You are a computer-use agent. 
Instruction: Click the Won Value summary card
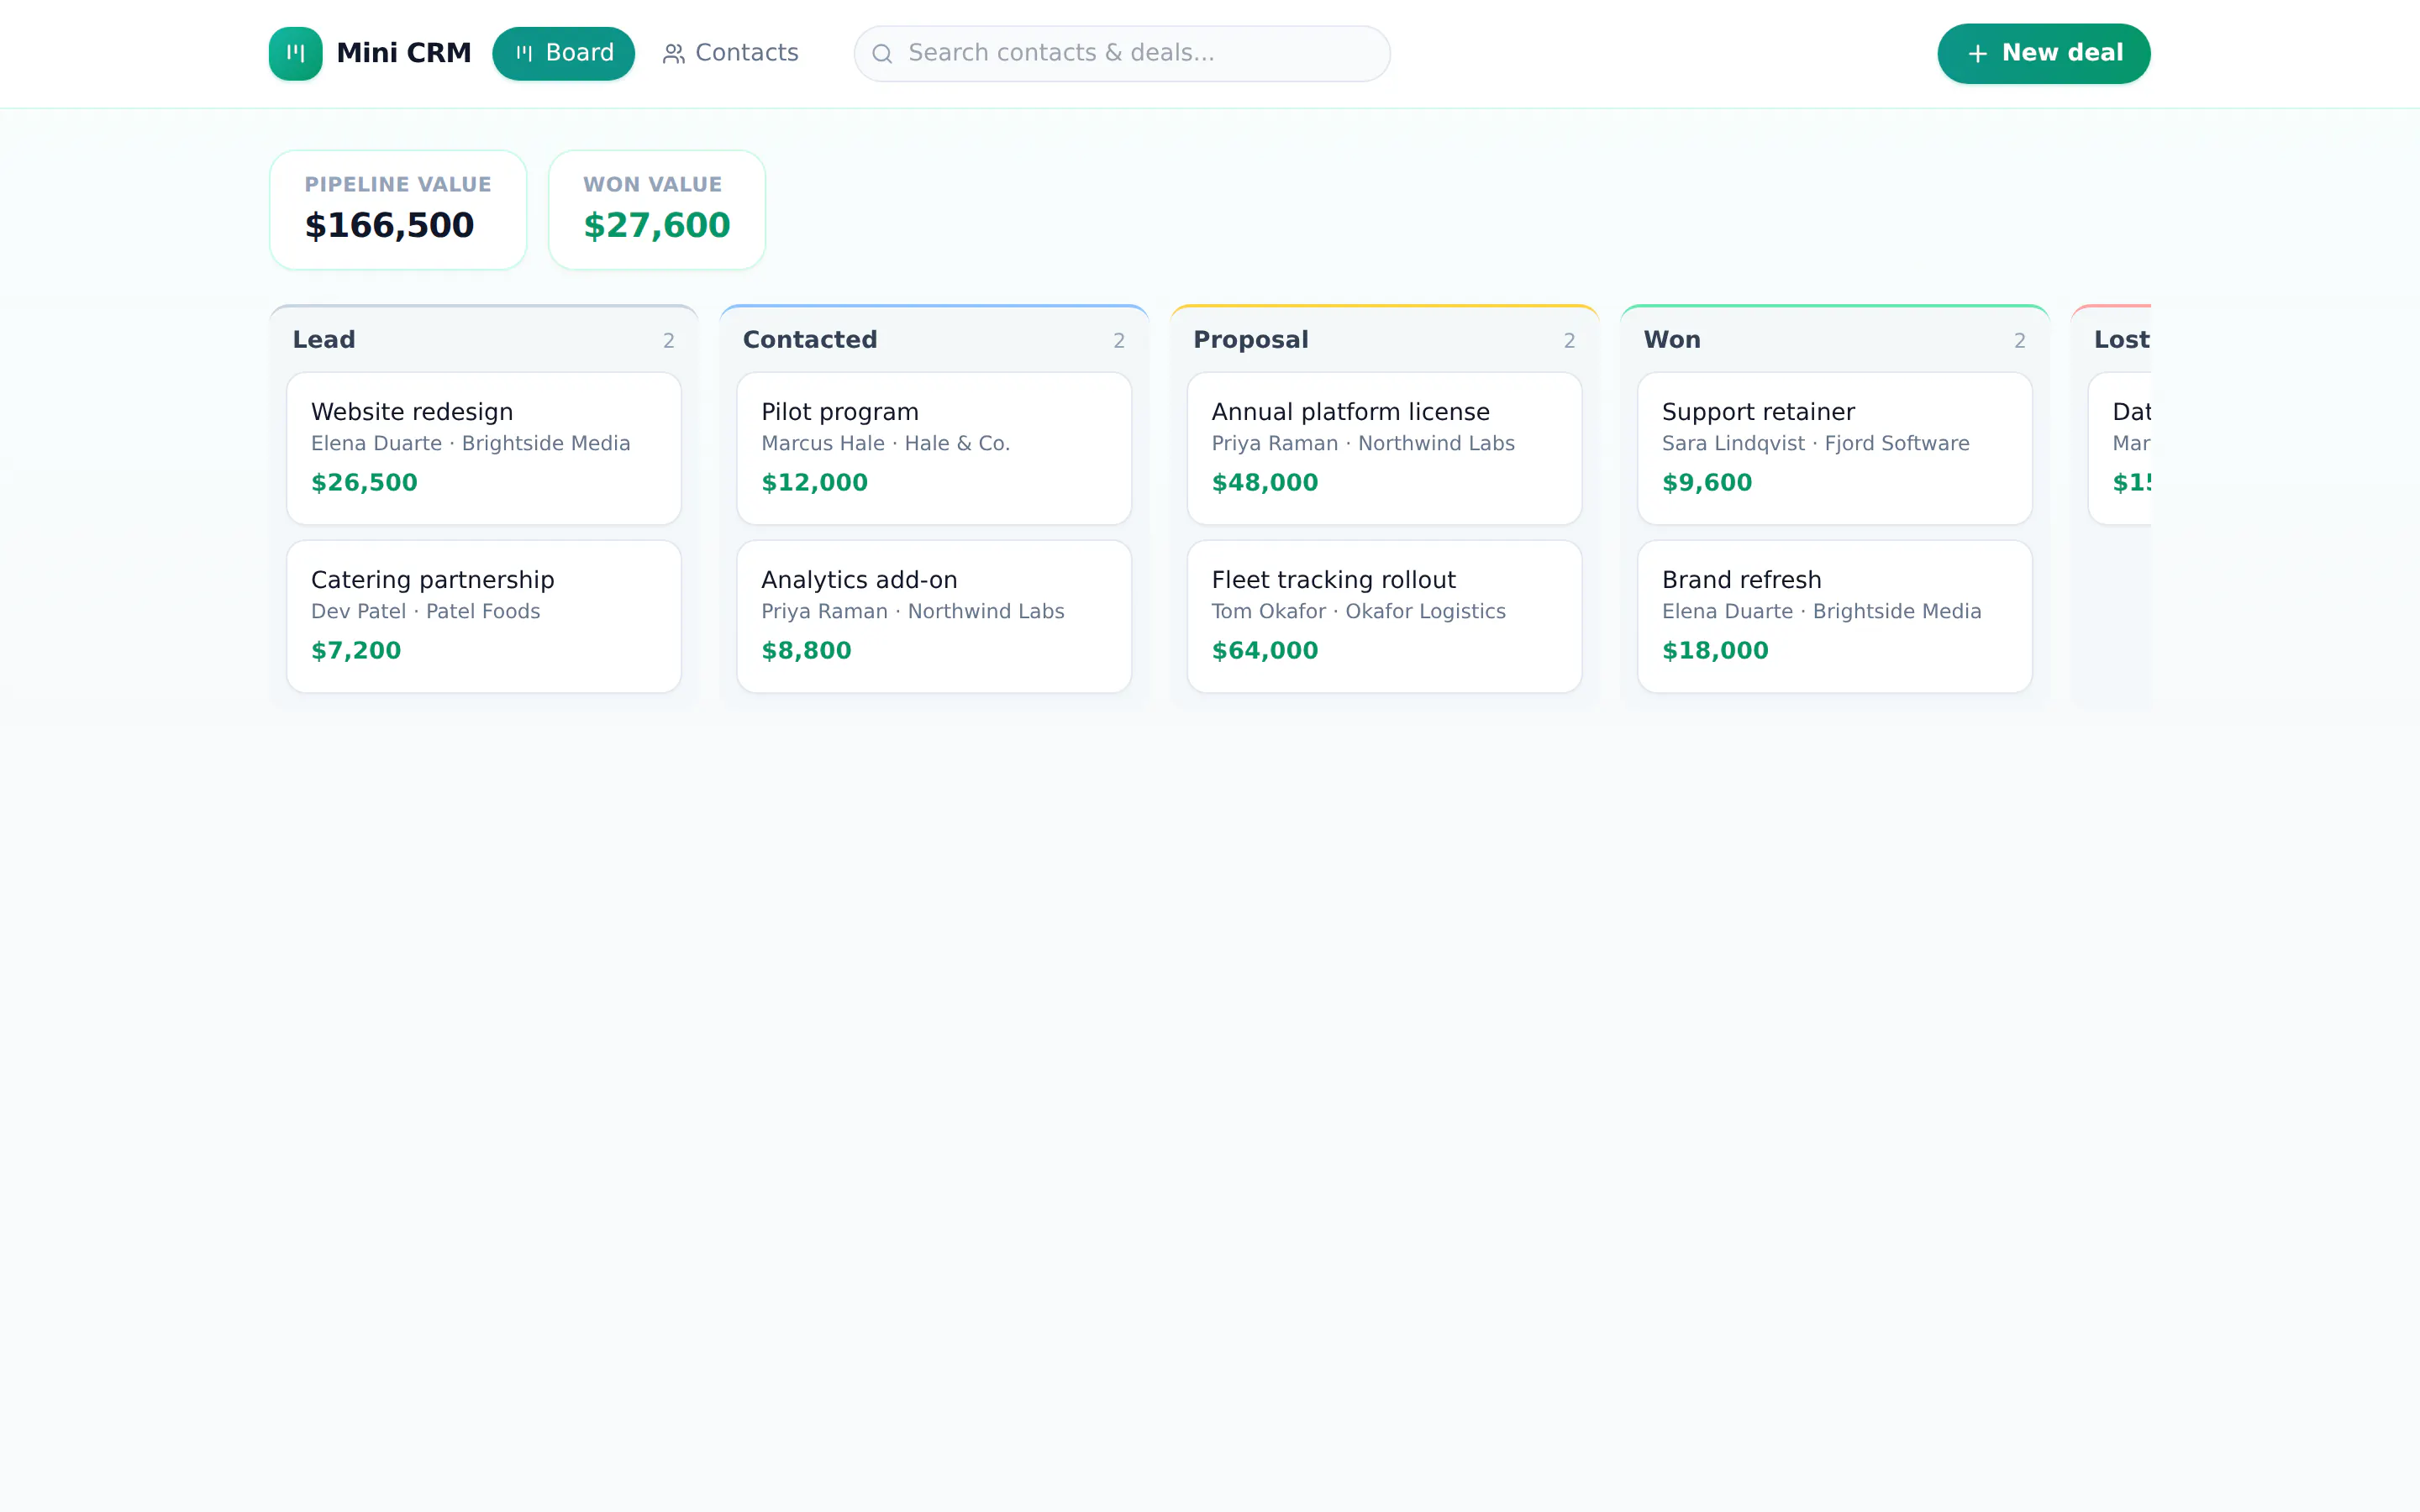click(x=657, y=210)
